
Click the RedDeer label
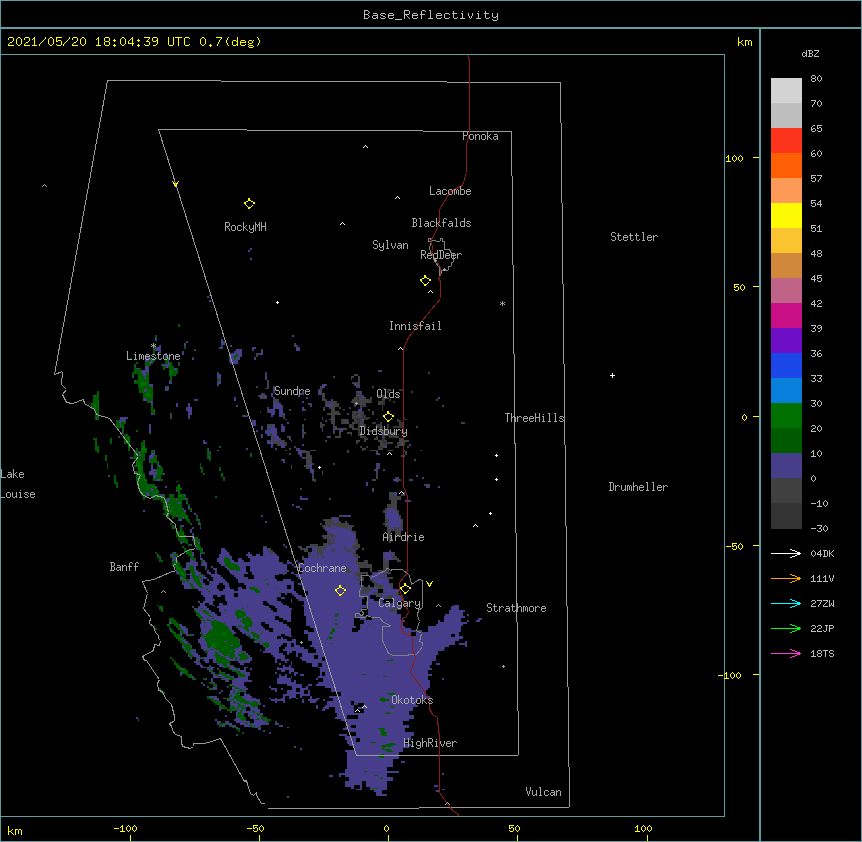pyautogui.click(x=441, y=255)
